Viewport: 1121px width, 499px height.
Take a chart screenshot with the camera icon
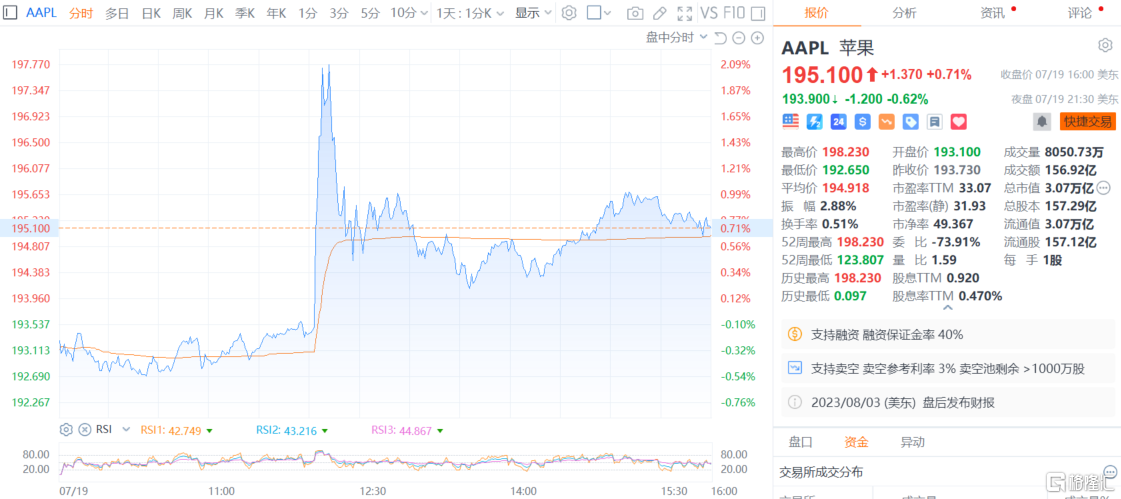point(634,13)
